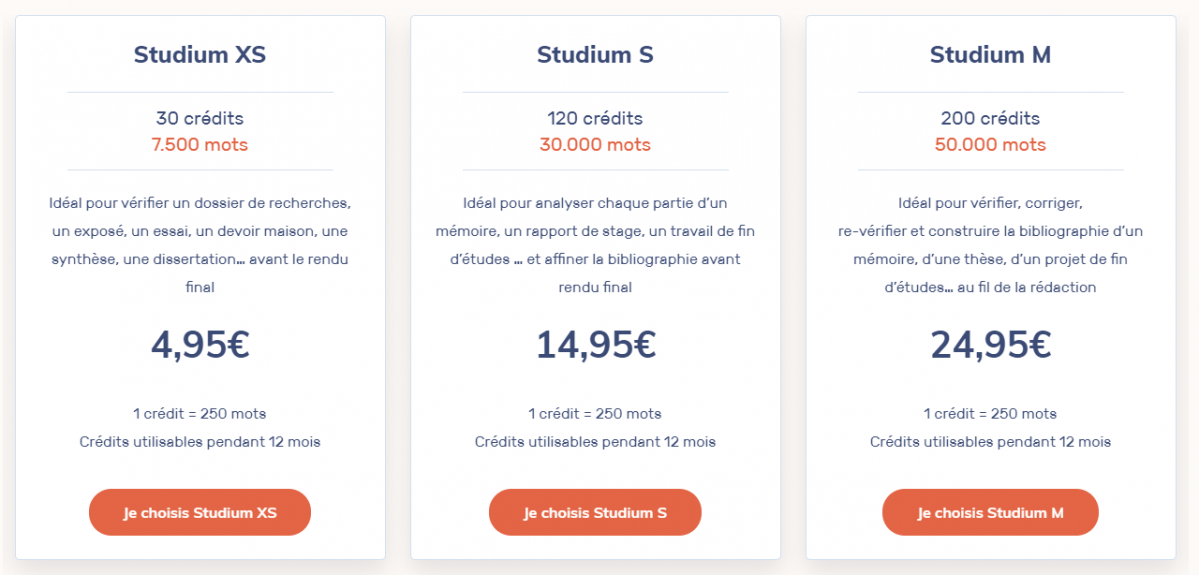Click '1 crédit = 250 mots' under Studium XS
1199x575 pixels.
(x=200, y=413)
